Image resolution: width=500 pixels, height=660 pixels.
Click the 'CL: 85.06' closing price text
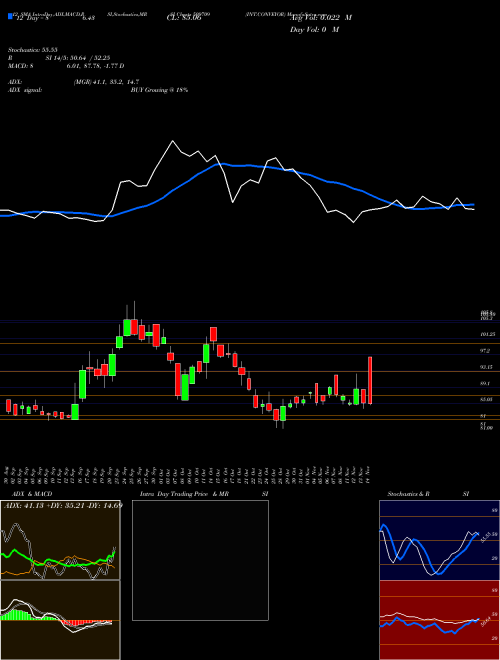(x=184, y=18)
